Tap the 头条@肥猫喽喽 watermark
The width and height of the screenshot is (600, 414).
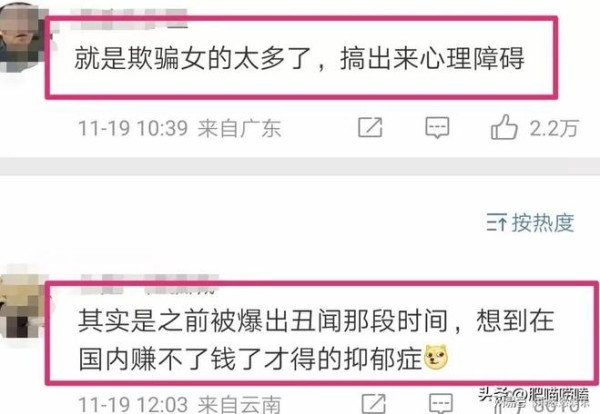click(x=534, y=396)
